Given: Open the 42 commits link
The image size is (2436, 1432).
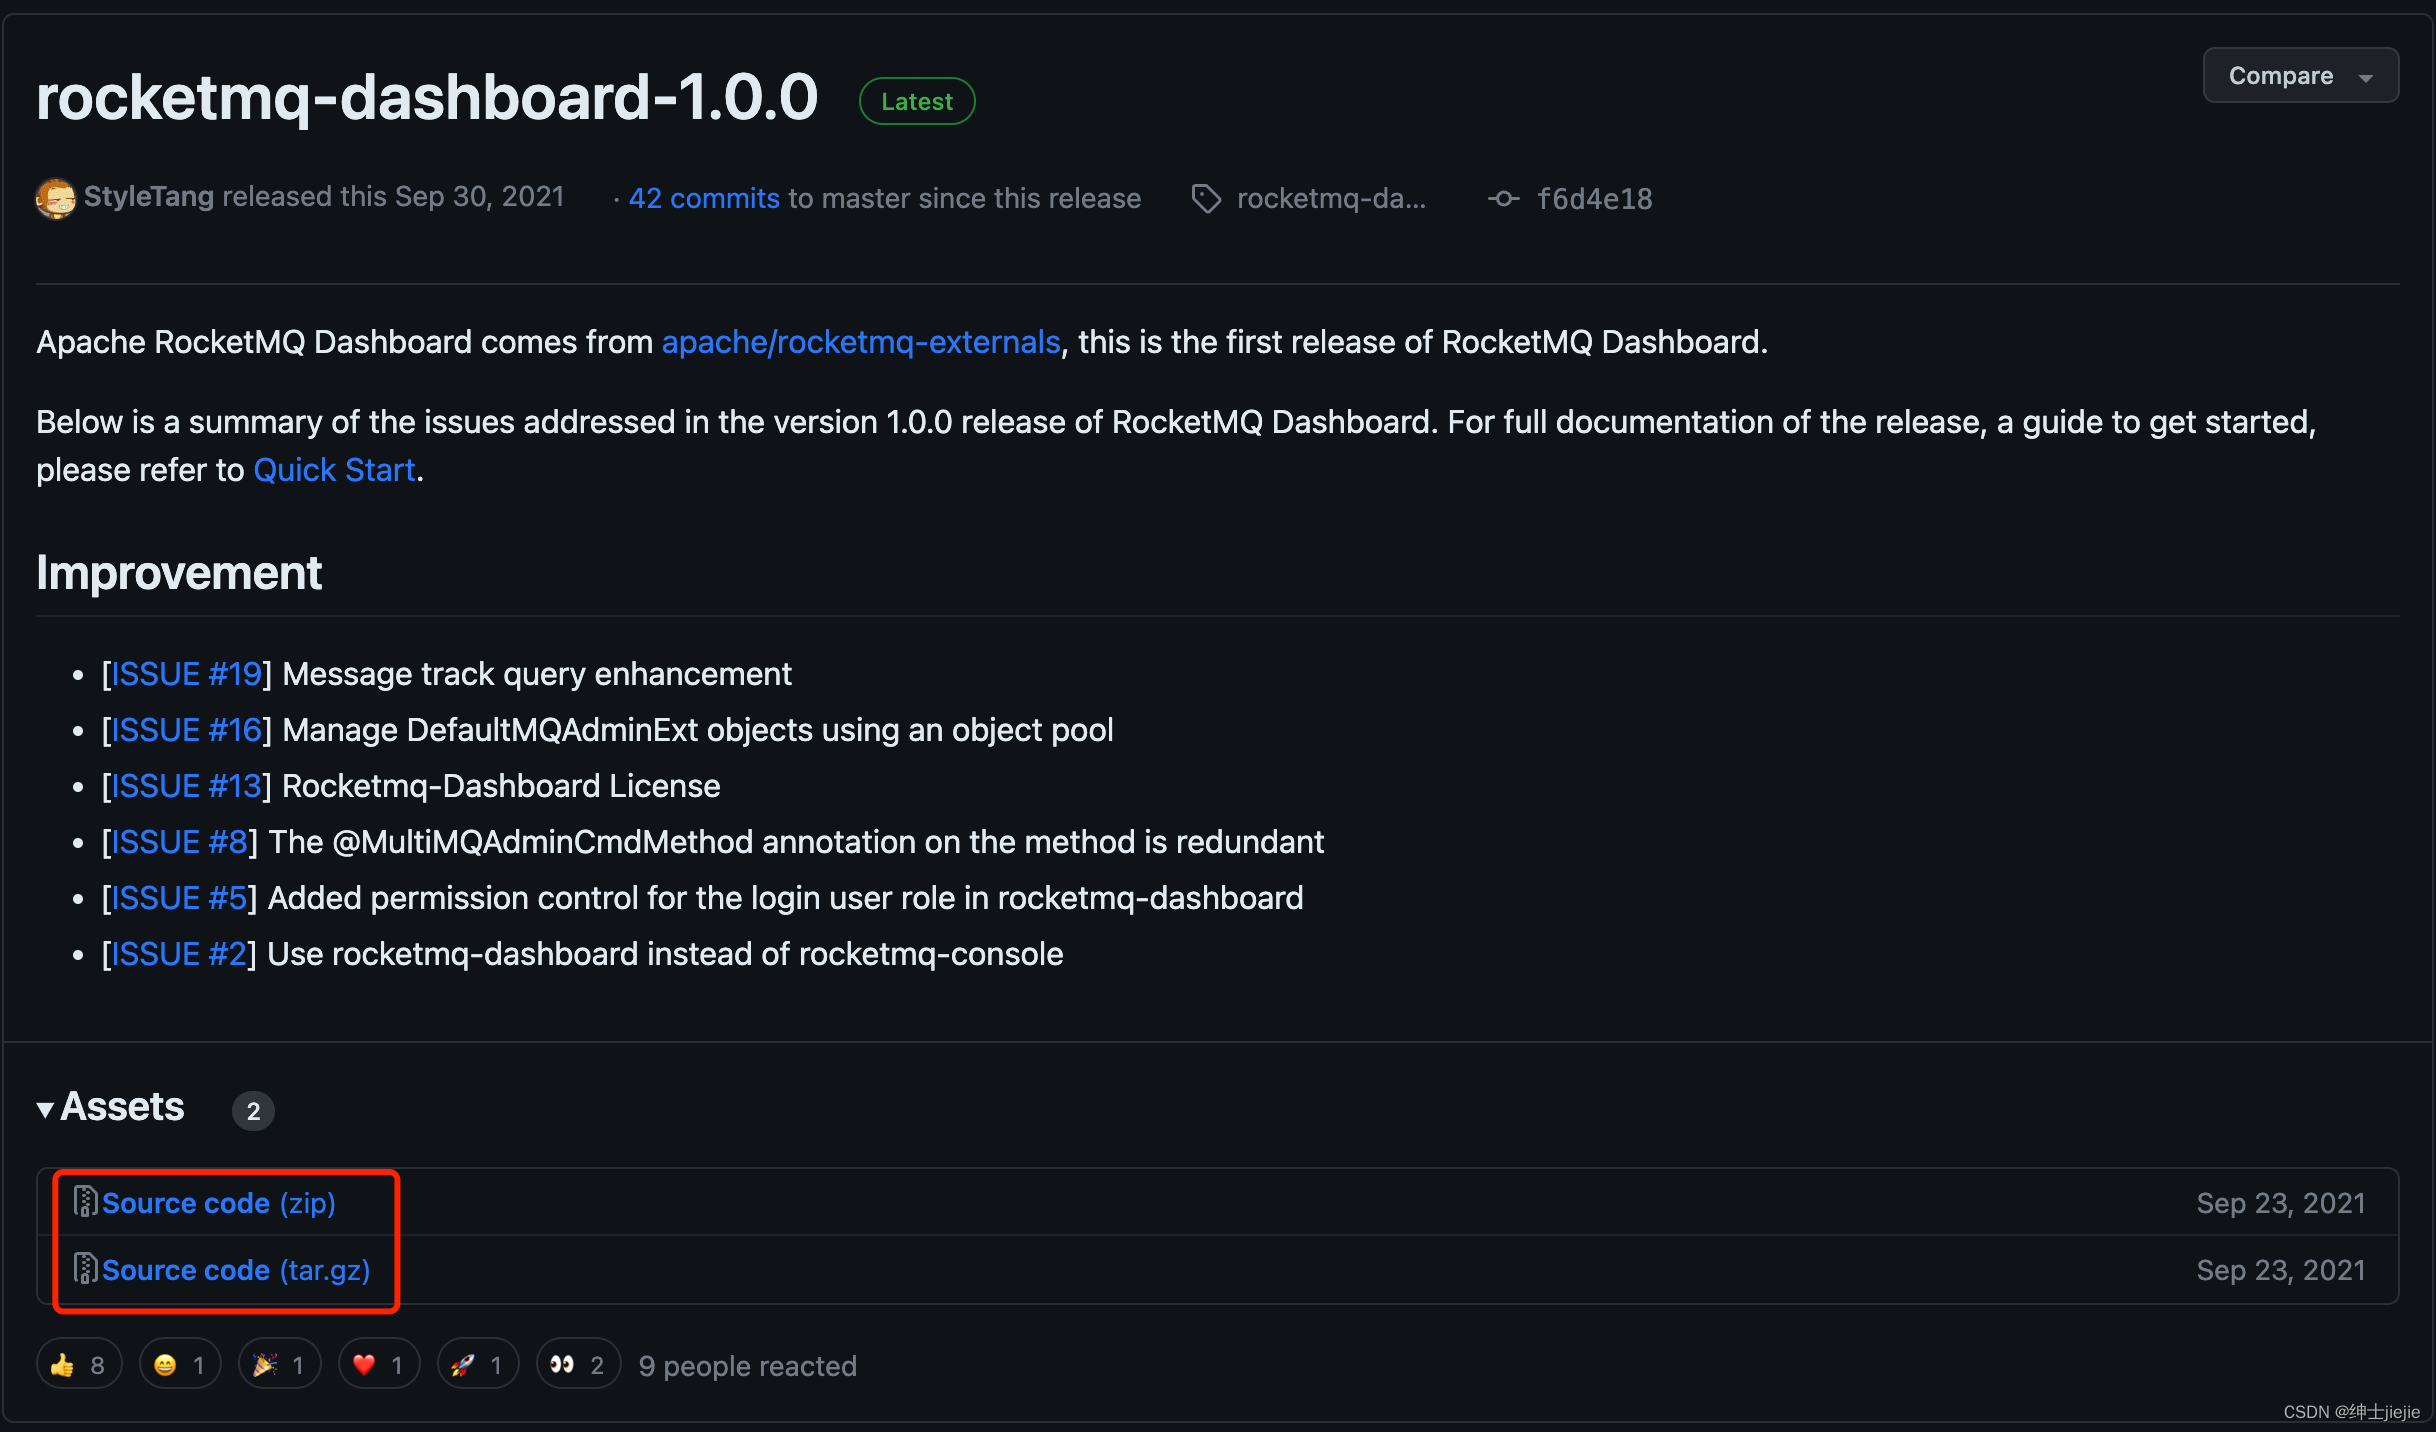Looking at the screenshot, I should 704,198.
